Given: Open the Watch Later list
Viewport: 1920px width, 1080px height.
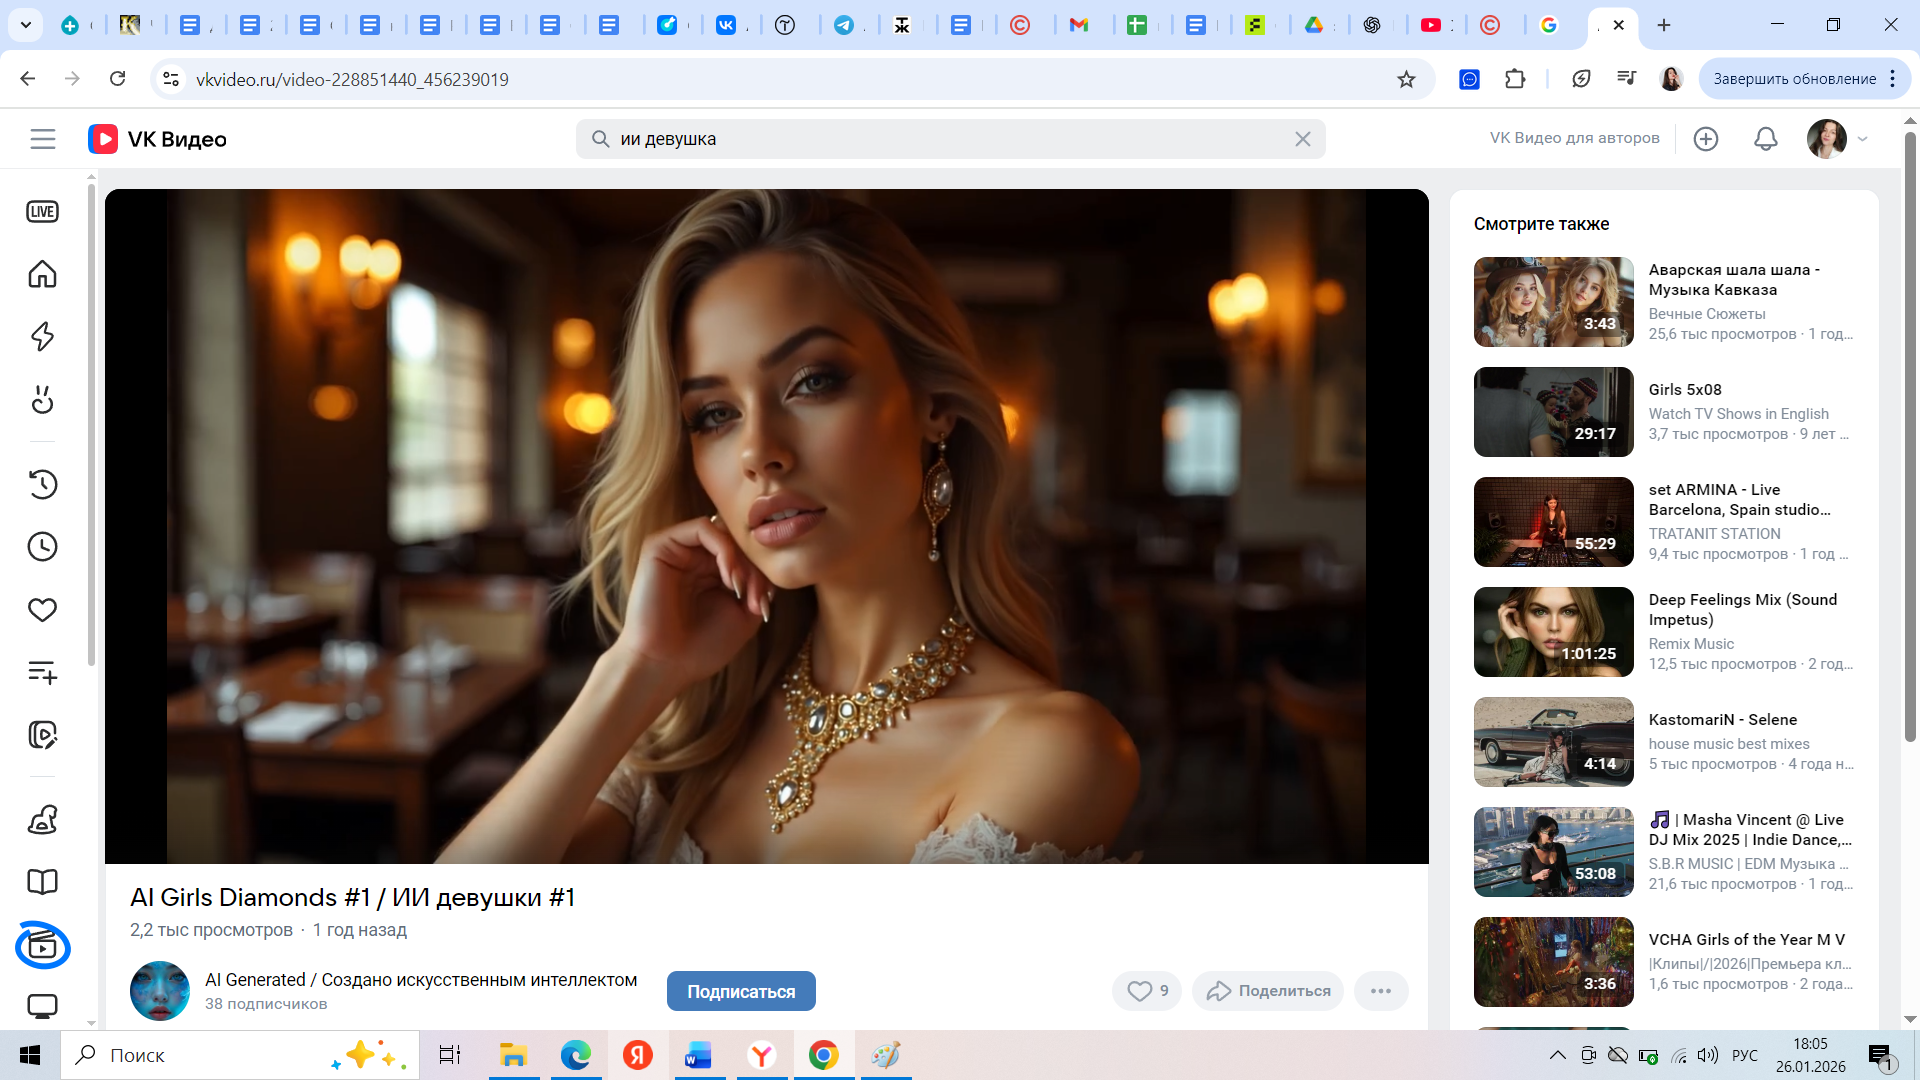Looking at the screenshot, I should (x=42, y=546).
